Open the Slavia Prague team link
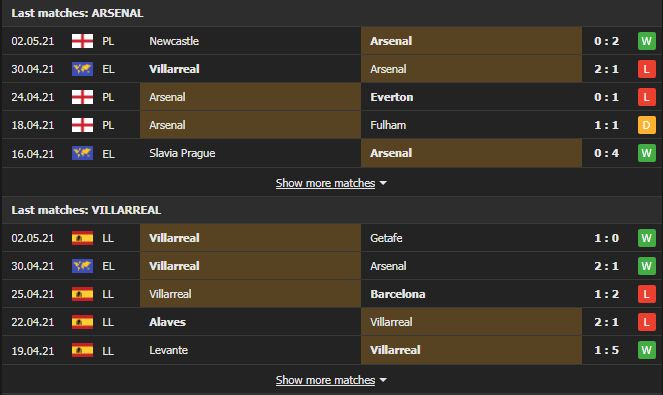The width and height of the screenshot is (663, 395). pos(182,153)
